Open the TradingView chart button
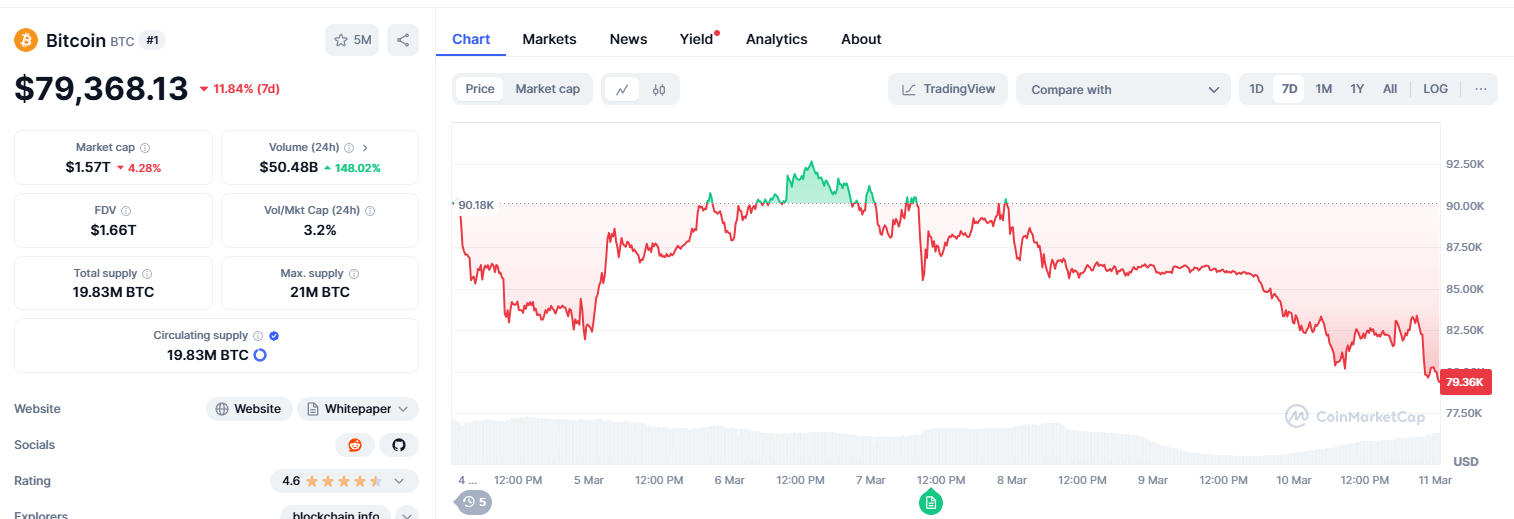The width and height of the screenshot is (1514, 519). point(948,89)
